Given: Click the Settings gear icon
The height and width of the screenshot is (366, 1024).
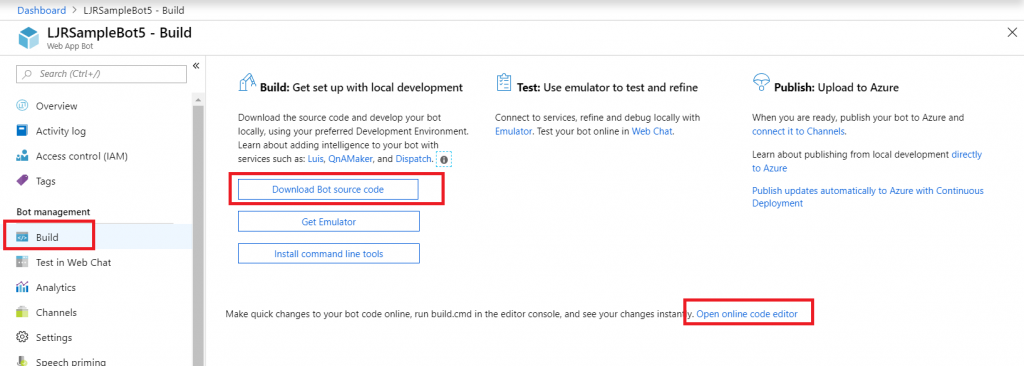Looking at the screenshot, I should point(22,337).
